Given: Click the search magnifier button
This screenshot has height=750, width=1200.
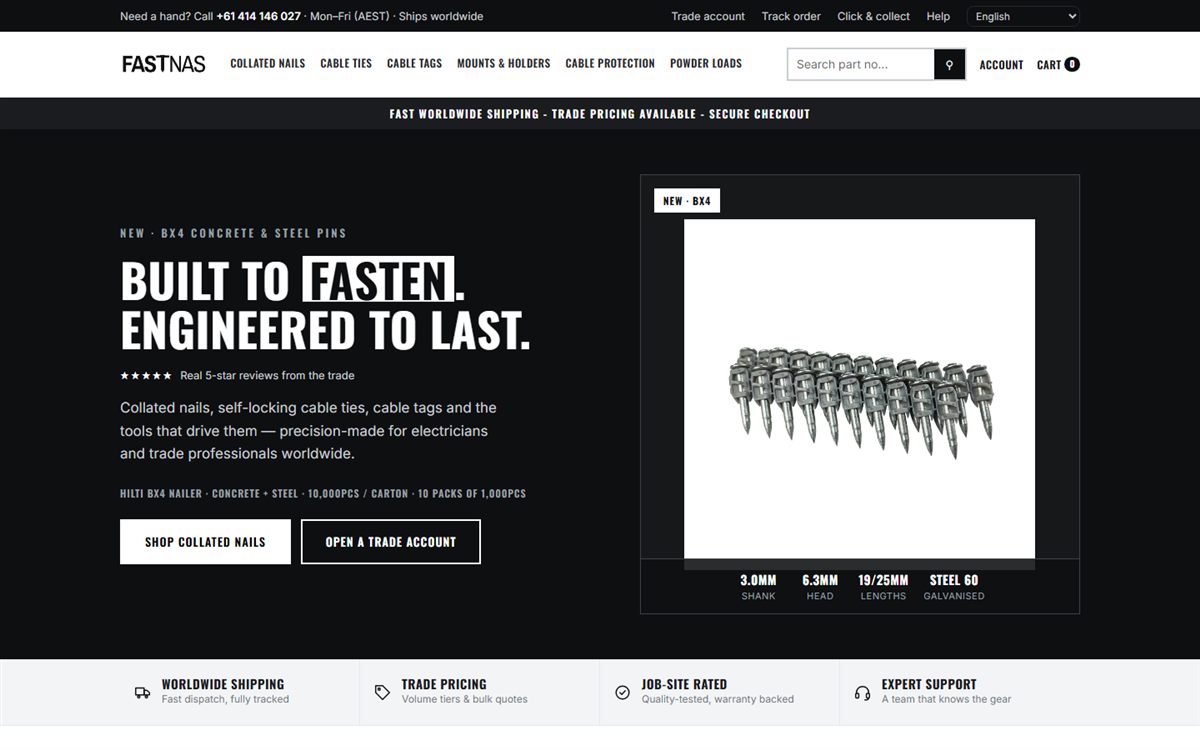Looking at the screenshot, I should (x=949, y=64).
